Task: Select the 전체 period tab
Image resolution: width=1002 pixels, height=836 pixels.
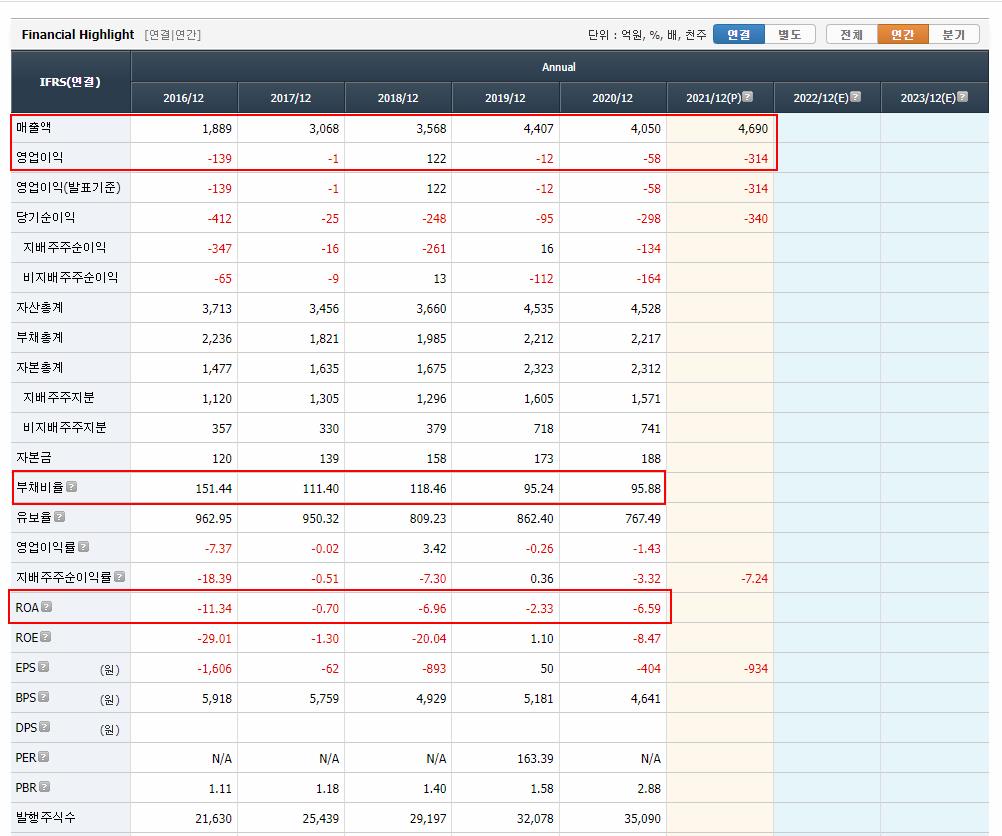Action: tap(852, 35)
